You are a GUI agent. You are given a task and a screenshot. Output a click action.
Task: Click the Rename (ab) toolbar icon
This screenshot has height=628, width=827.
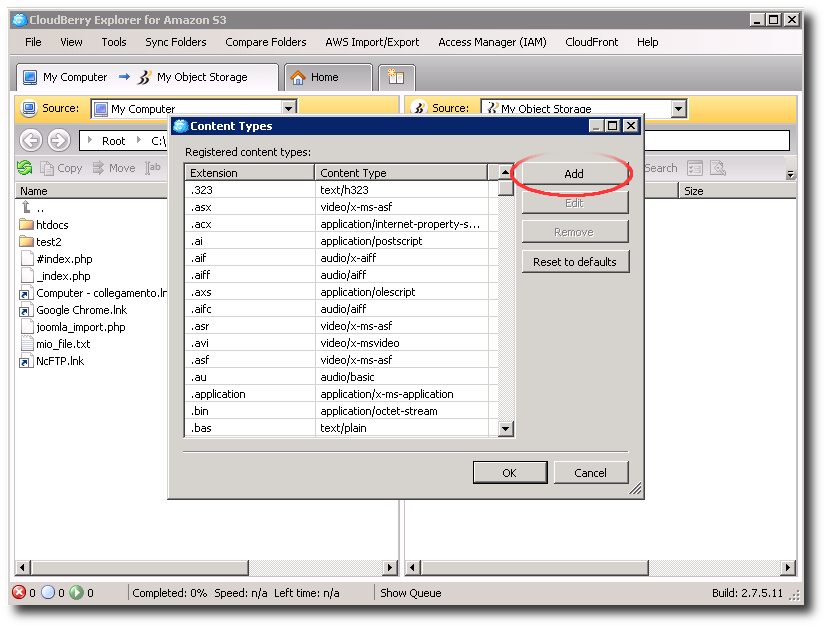point(152,168)
